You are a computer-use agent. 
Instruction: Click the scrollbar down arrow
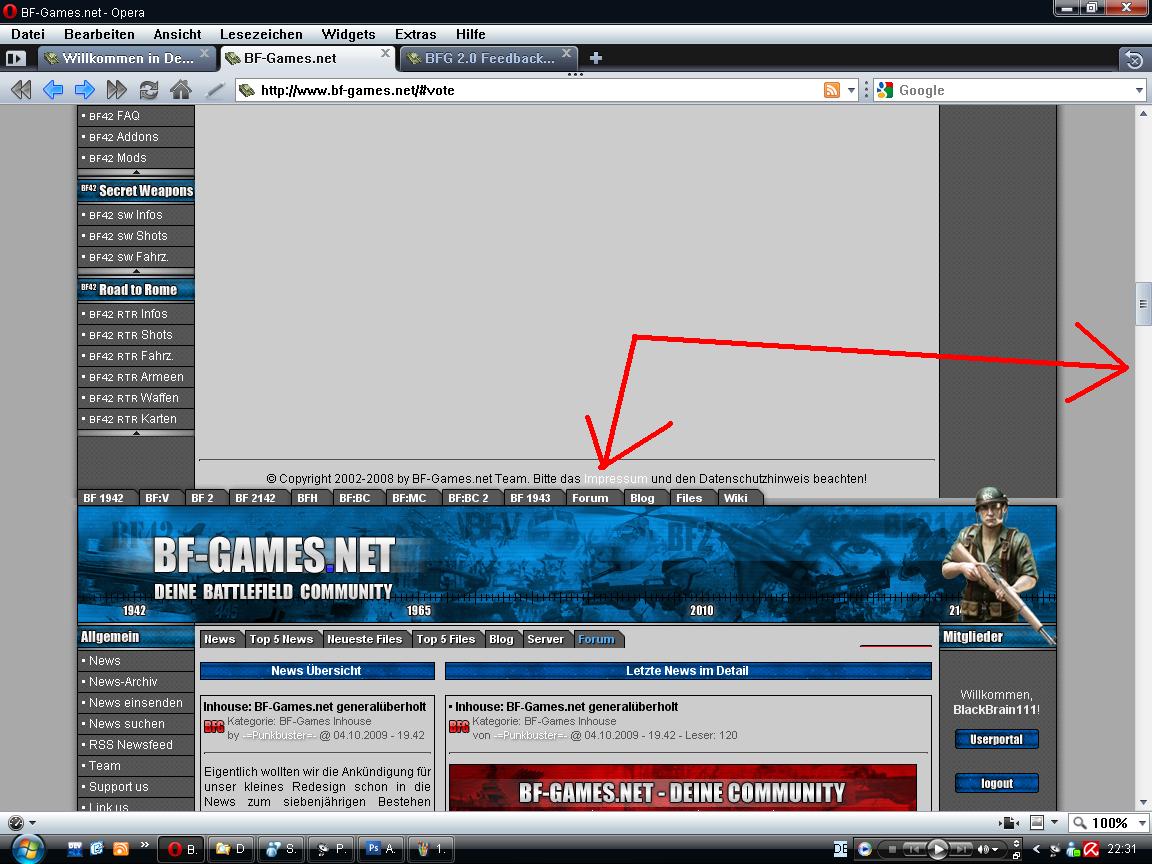coord(1143,803)
